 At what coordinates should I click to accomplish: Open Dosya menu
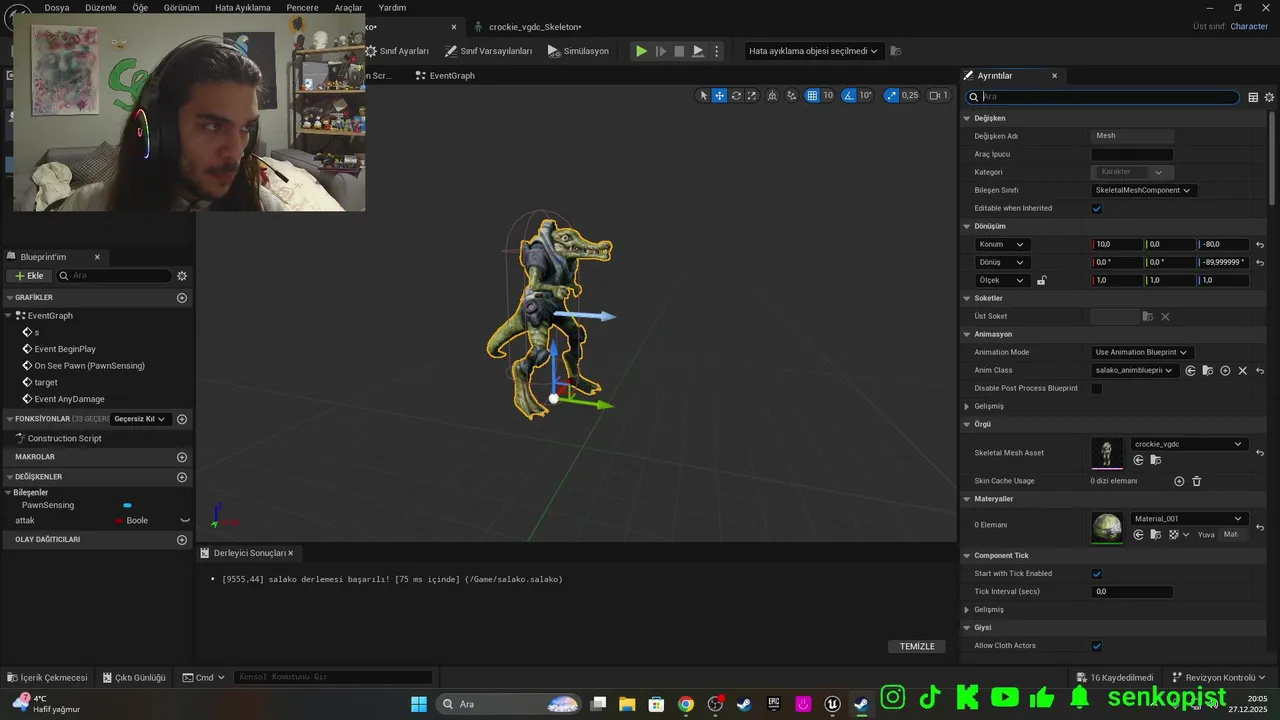tap(57, 7)
